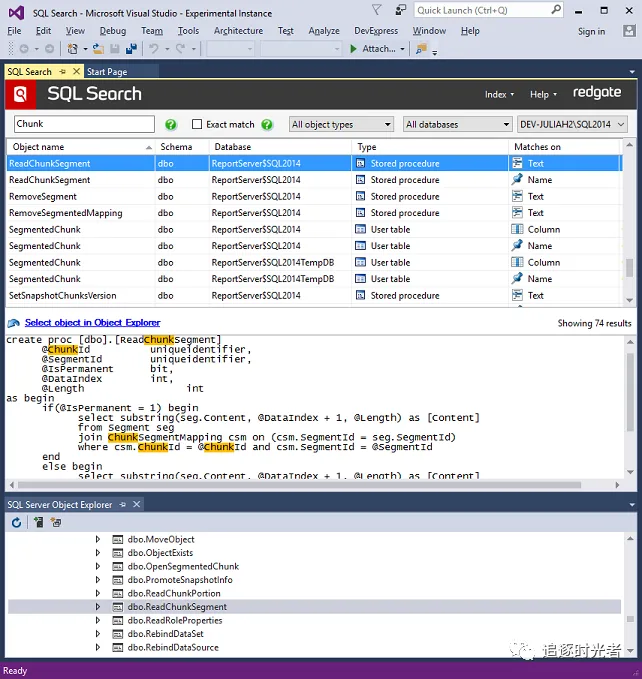Click the notifications flag icon in title bar

click(x=376, y=10)
